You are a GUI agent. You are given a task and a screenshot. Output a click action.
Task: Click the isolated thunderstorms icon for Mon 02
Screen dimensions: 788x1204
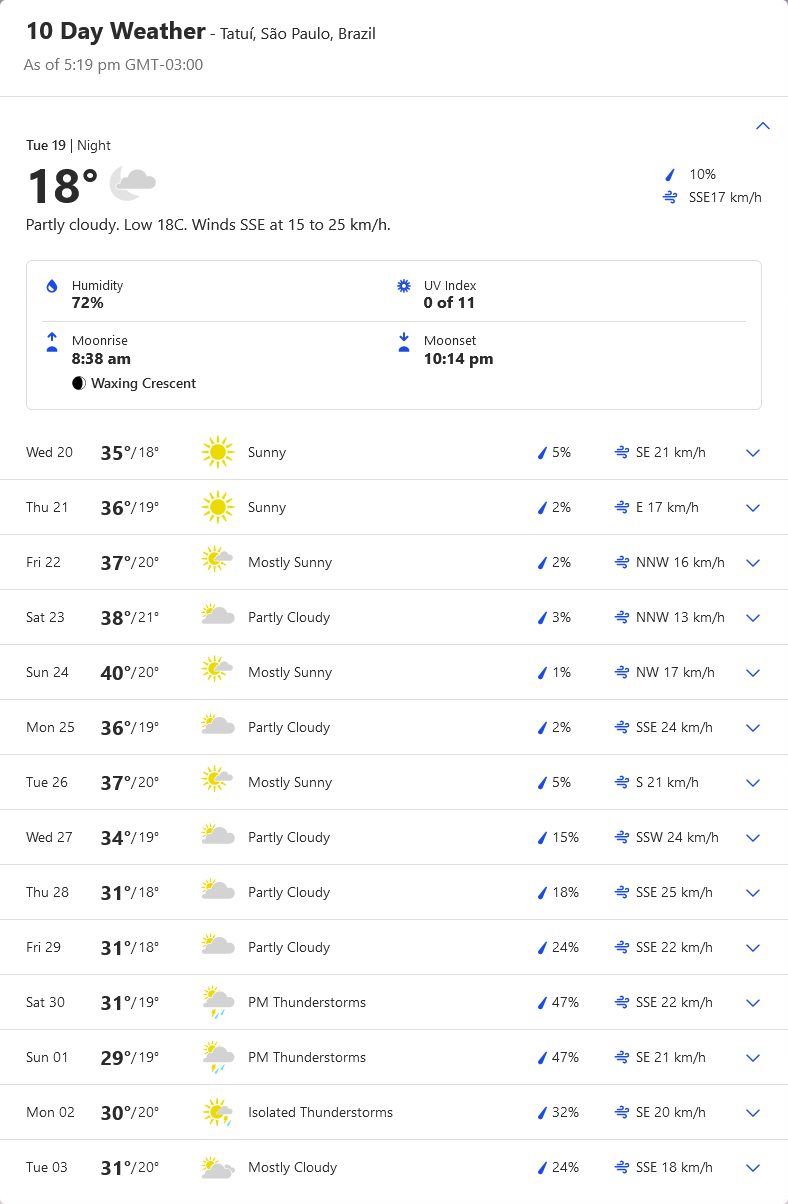pyautogui.click(x=217, y=1112)
